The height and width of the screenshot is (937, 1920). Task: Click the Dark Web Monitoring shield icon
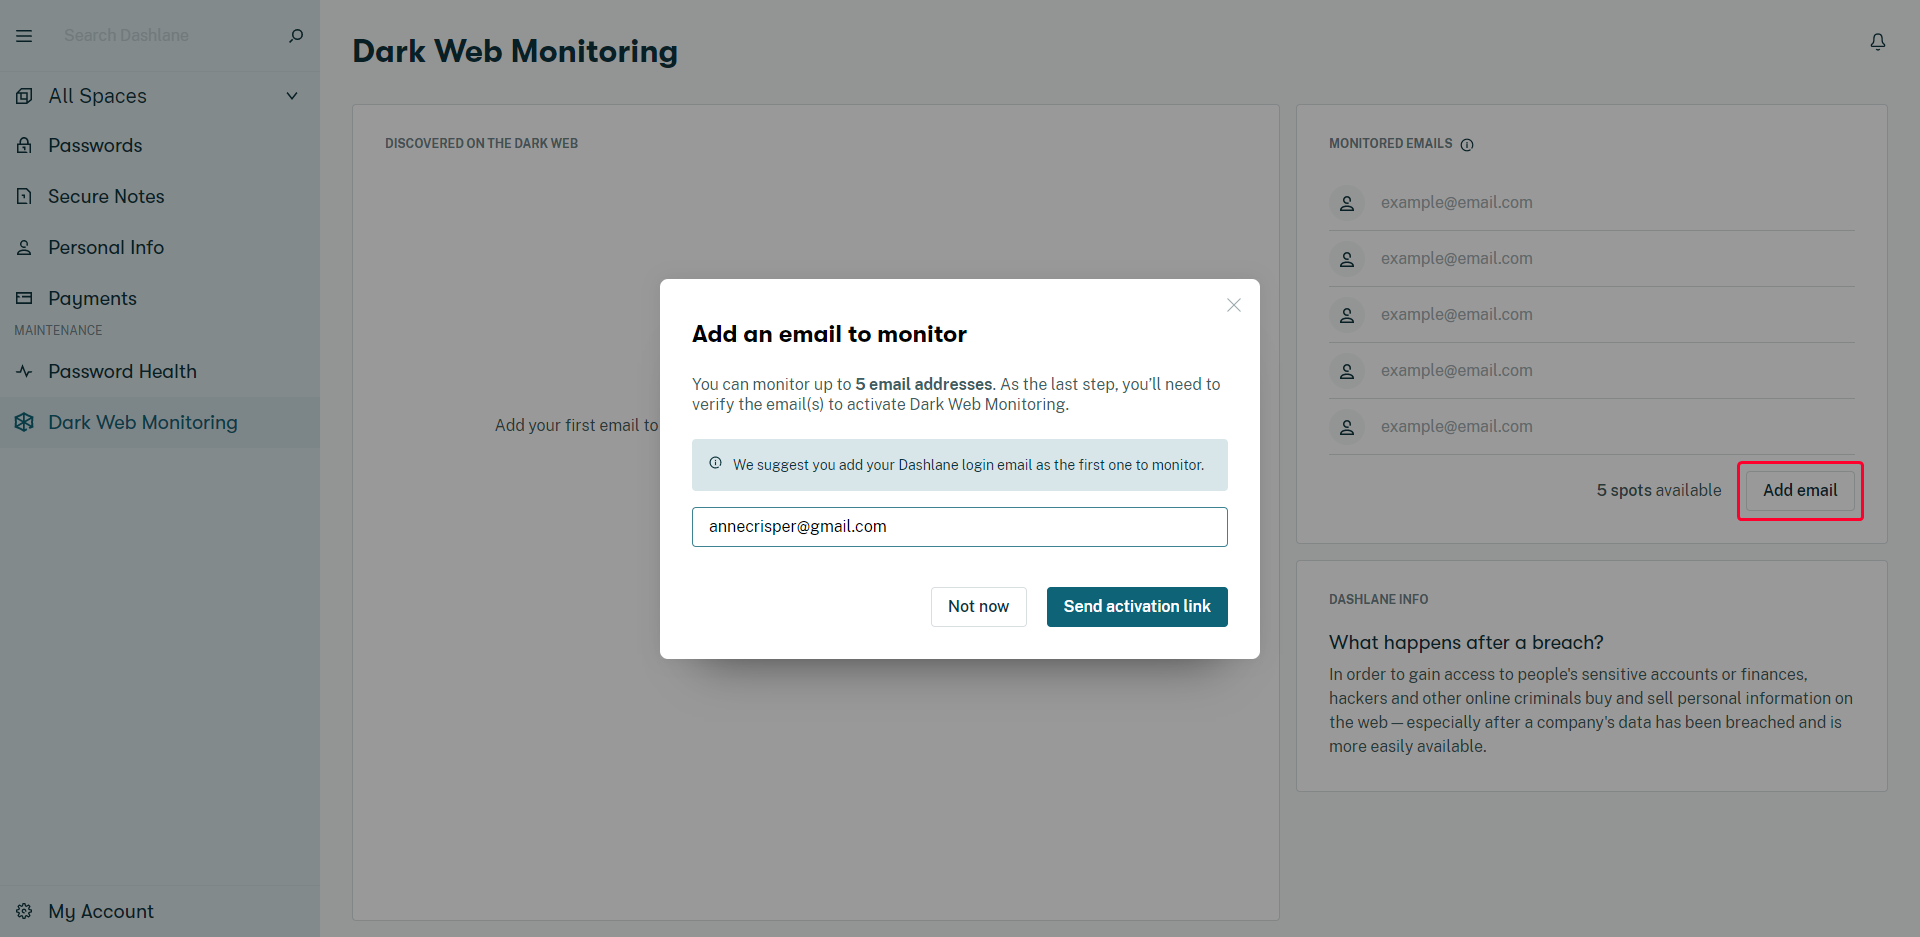(24, 422)
